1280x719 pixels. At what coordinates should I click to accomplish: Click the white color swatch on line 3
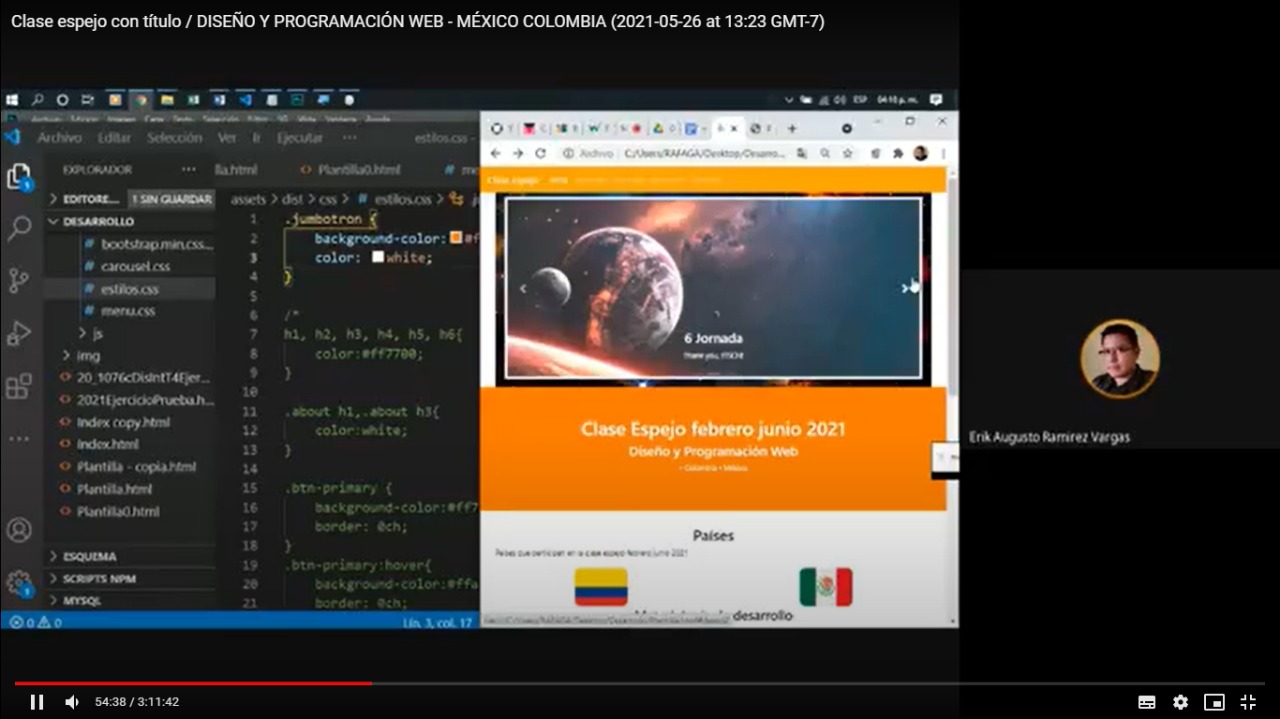(378, 257)
